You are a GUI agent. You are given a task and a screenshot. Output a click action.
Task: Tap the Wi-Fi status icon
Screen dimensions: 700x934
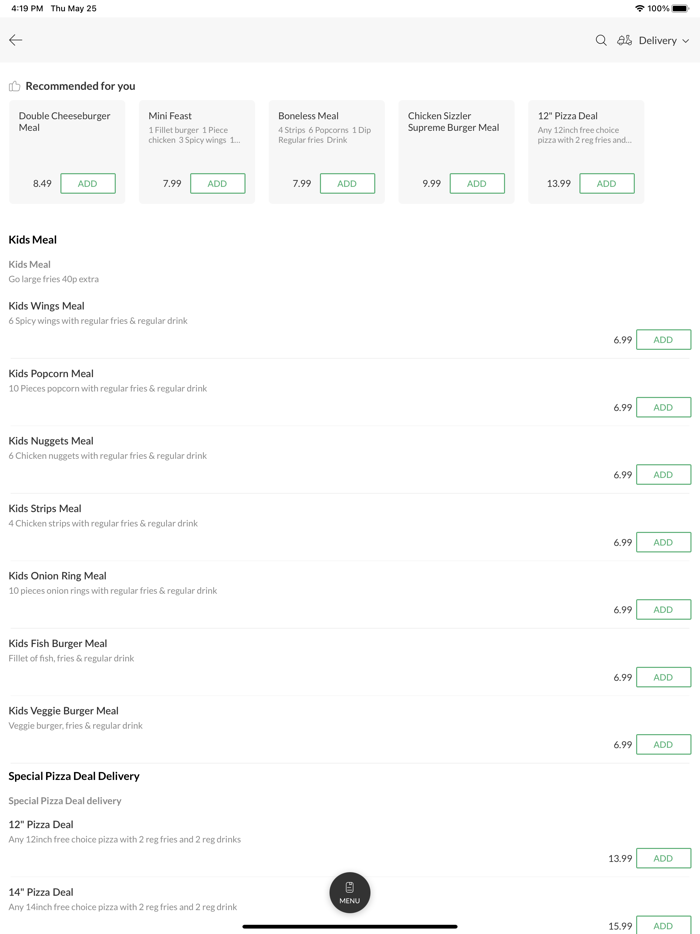(639, 8)
